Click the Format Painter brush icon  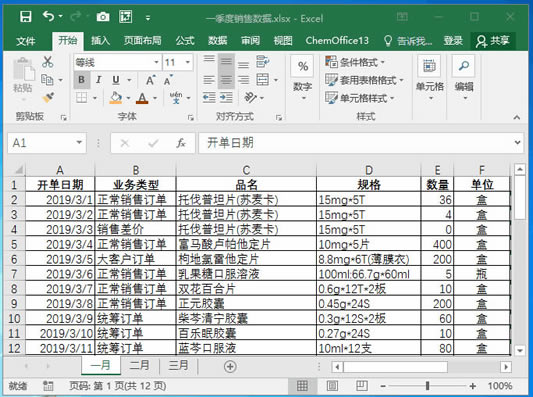(x=48, y=98)
